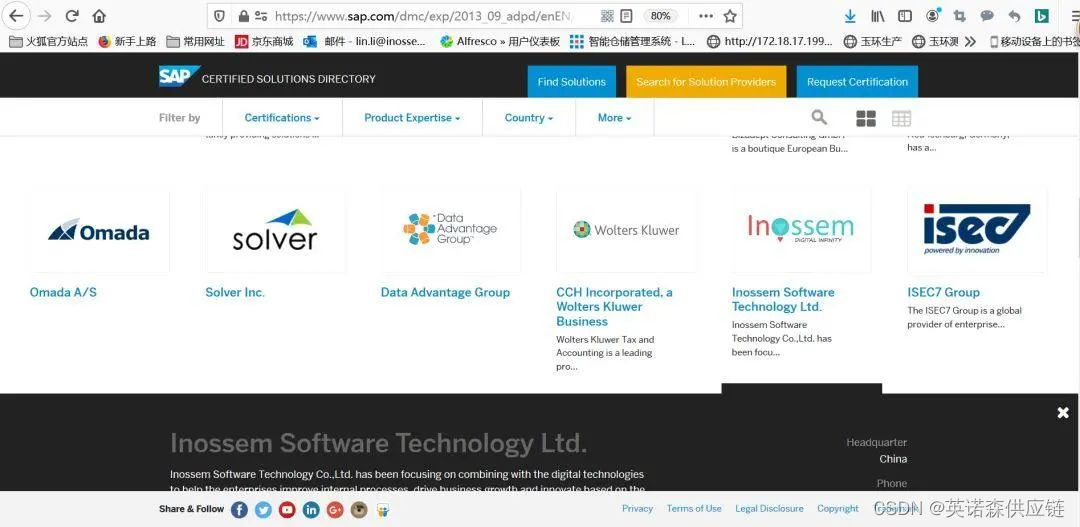Open the Privacy footer link
Image resolution: width=1080 pixels, height=527 pixels.
point(637,508)
